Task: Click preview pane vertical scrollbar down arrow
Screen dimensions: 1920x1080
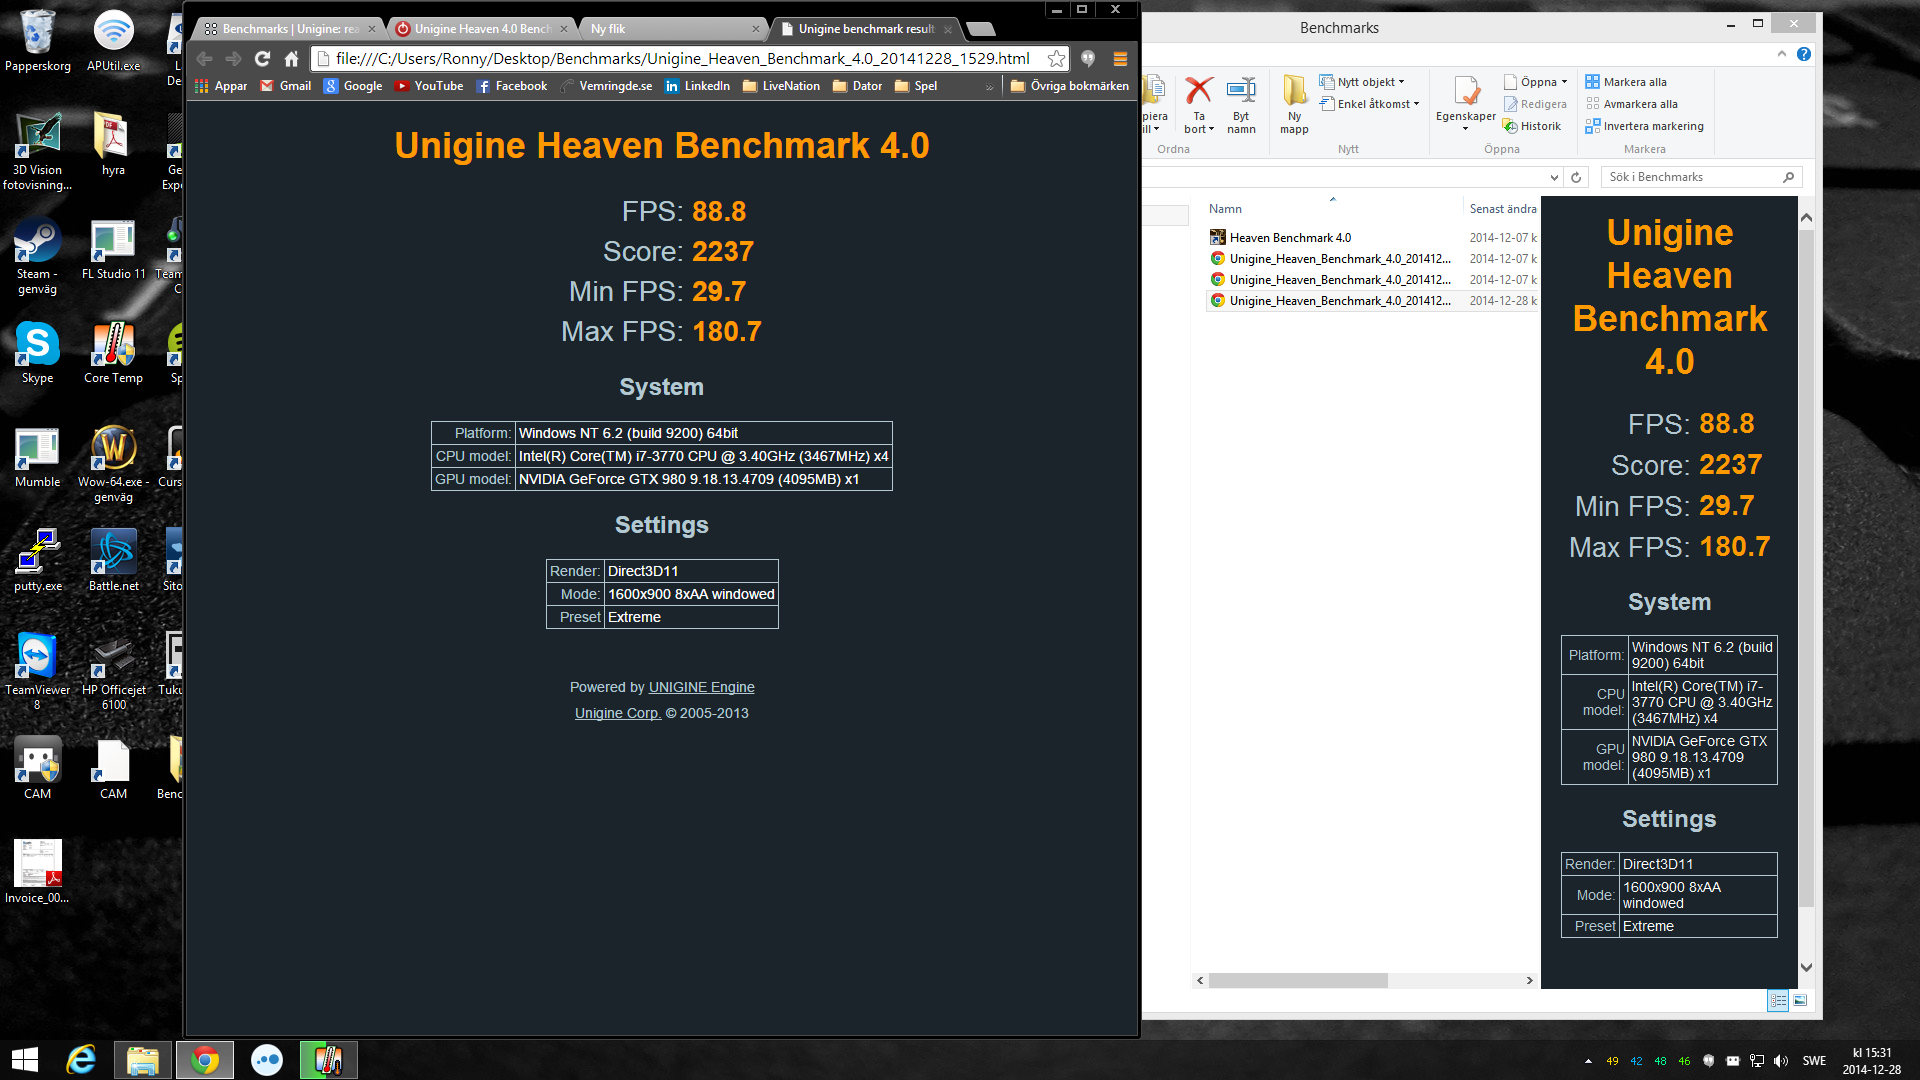Action: tap(1806, 967)
